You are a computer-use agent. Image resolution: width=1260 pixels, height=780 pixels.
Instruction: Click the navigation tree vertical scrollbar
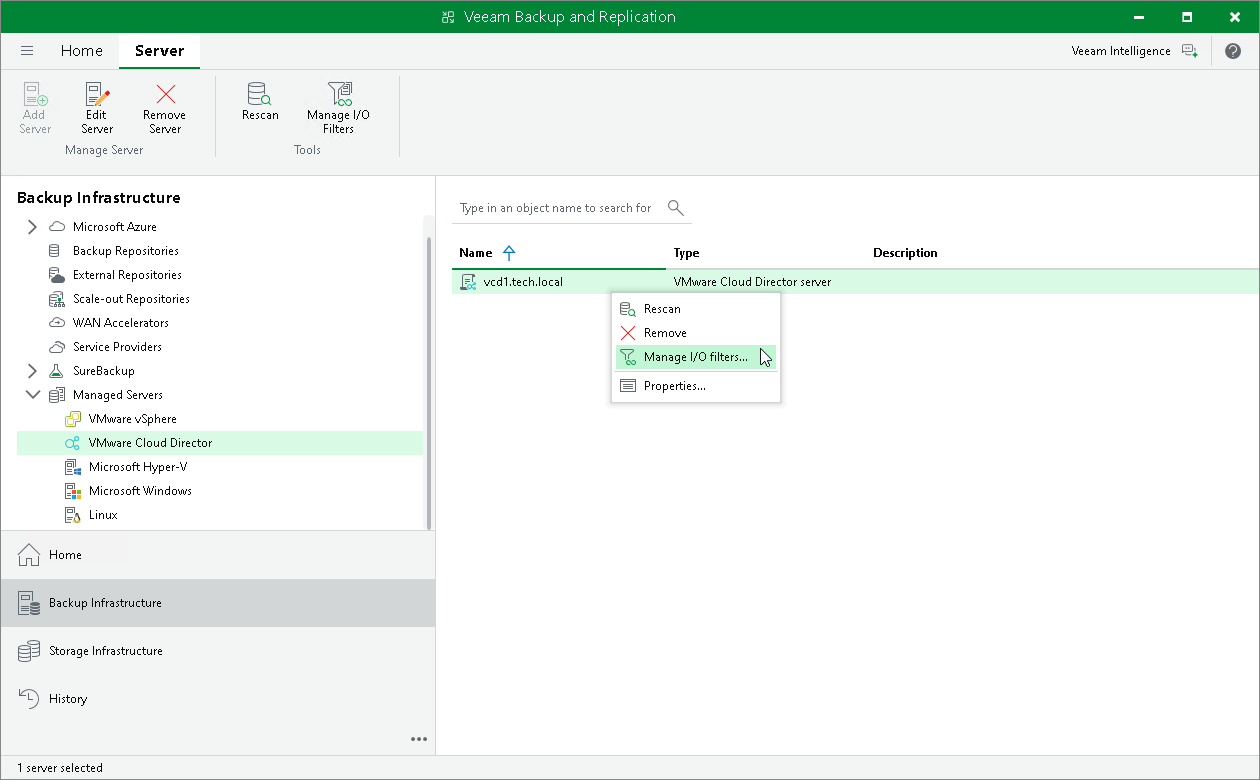coord(429,382)
